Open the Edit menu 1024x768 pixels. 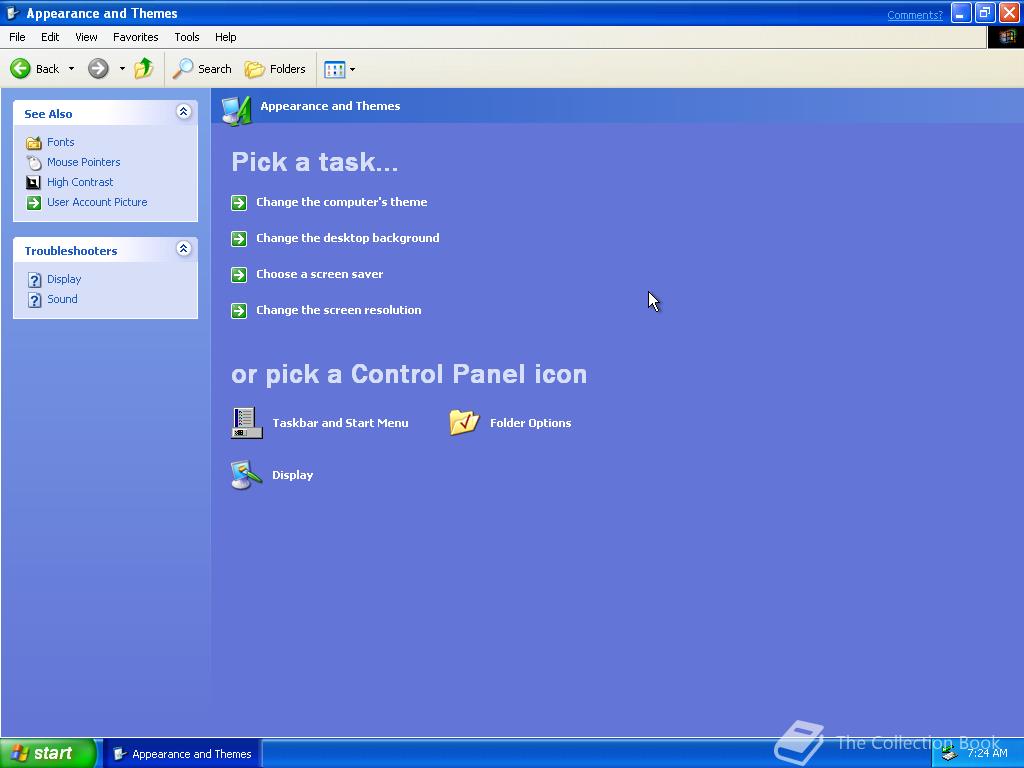click(50, 37)
